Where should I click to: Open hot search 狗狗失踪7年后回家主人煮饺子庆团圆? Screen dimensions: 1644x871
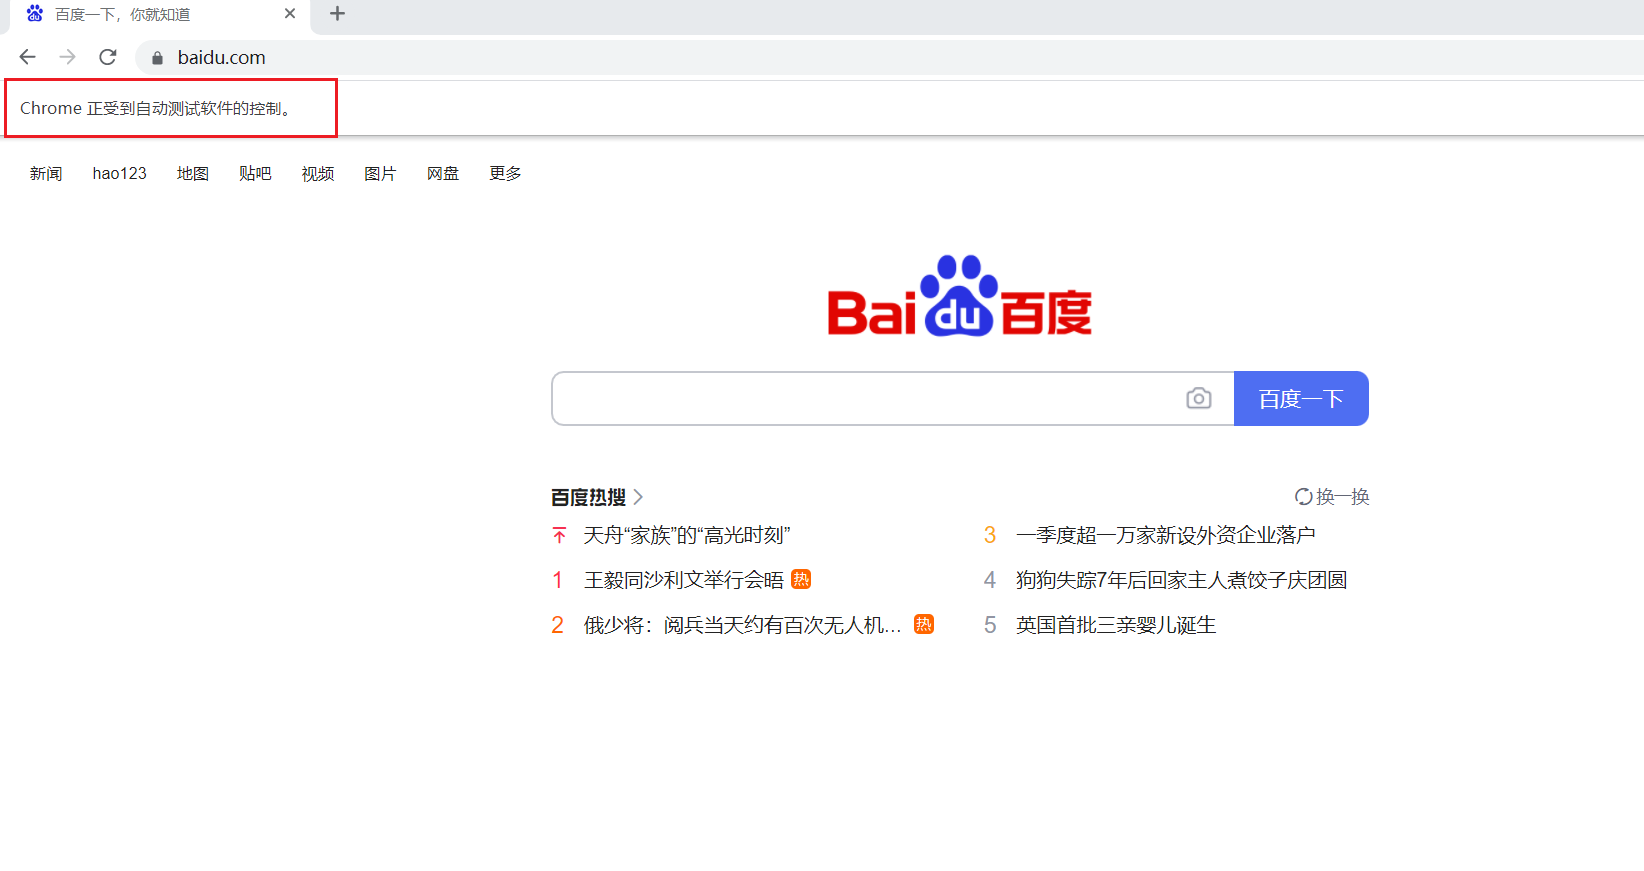1182,580
